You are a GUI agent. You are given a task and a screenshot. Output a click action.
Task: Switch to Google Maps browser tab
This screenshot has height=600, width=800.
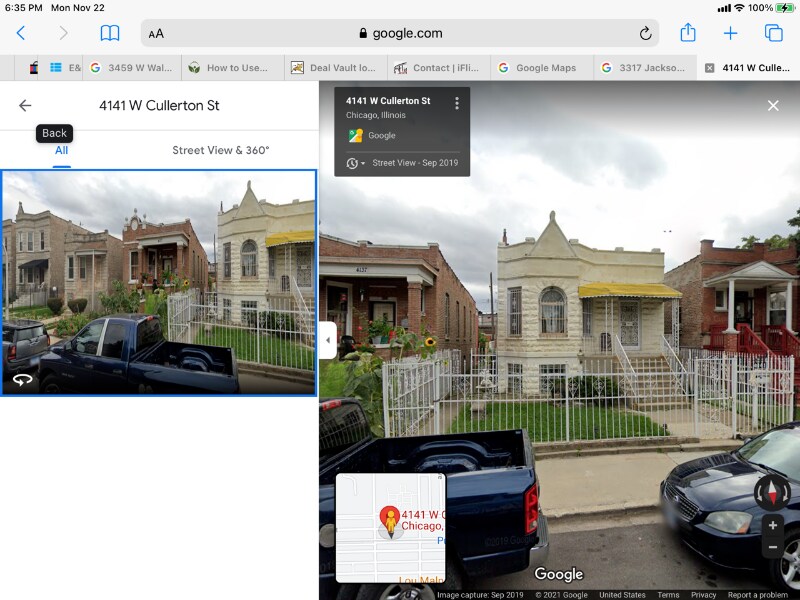(x=545, y=68)
